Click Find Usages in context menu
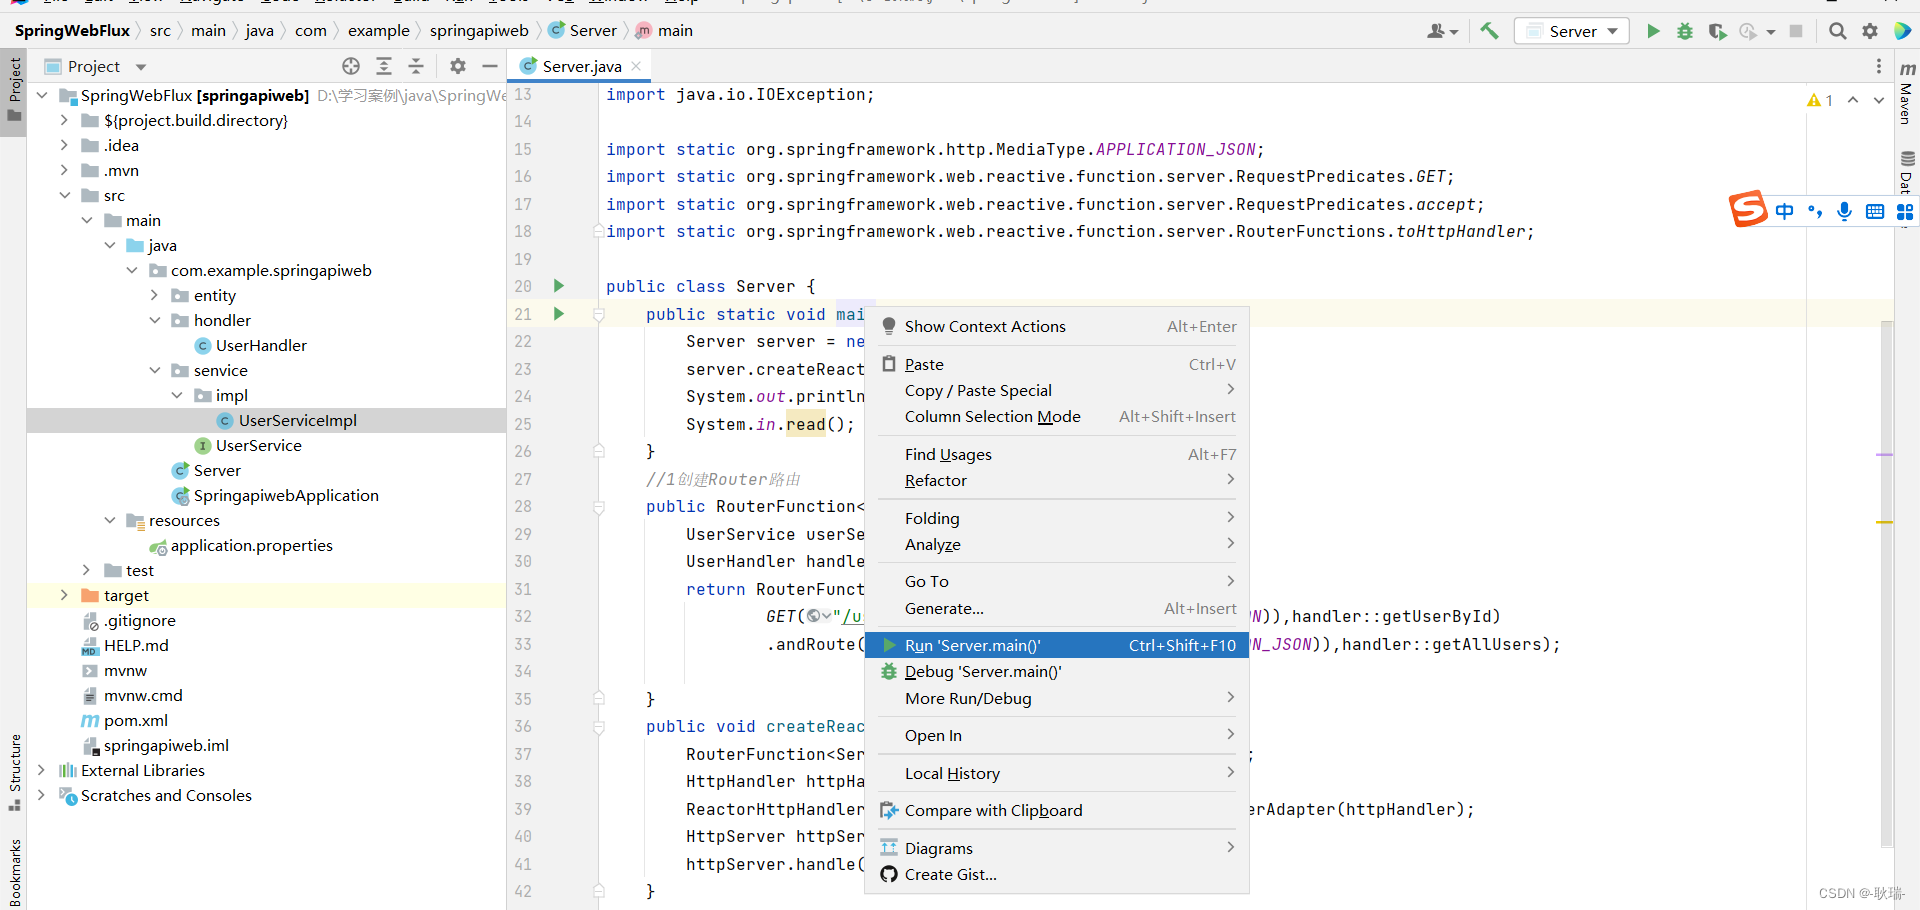Image resolution: width=1920 pixels, height=910 pixels. (x=1057, y=454)
